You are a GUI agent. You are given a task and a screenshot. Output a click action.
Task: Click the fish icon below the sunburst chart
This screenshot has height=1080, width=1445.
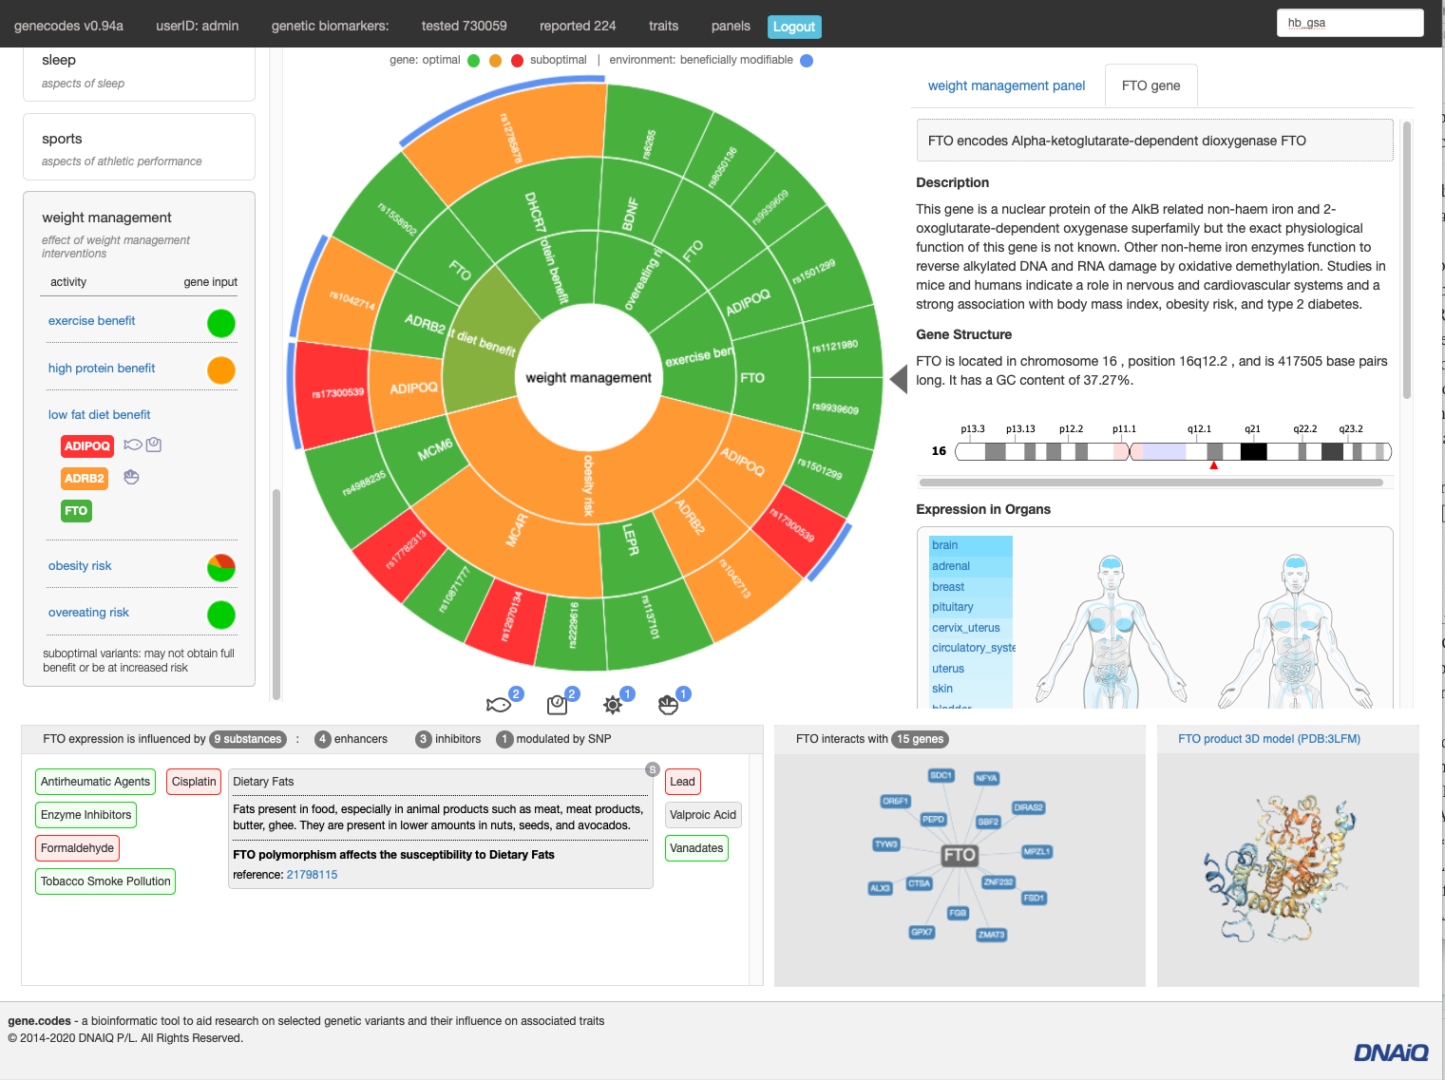(498, 705)
